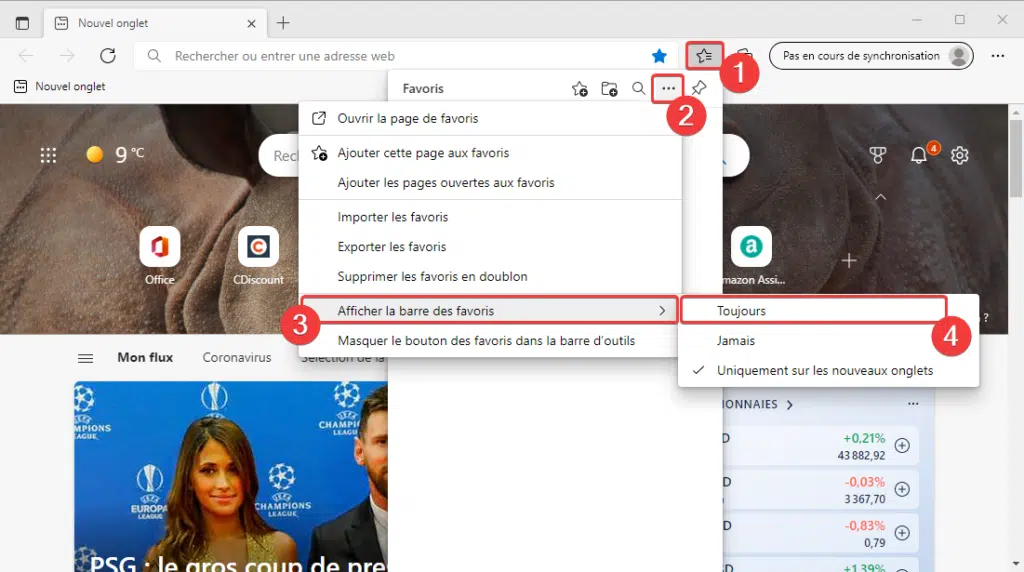Open Favorites panel more options button
Screen dimensions: 1024x572
tap(668, 88)
